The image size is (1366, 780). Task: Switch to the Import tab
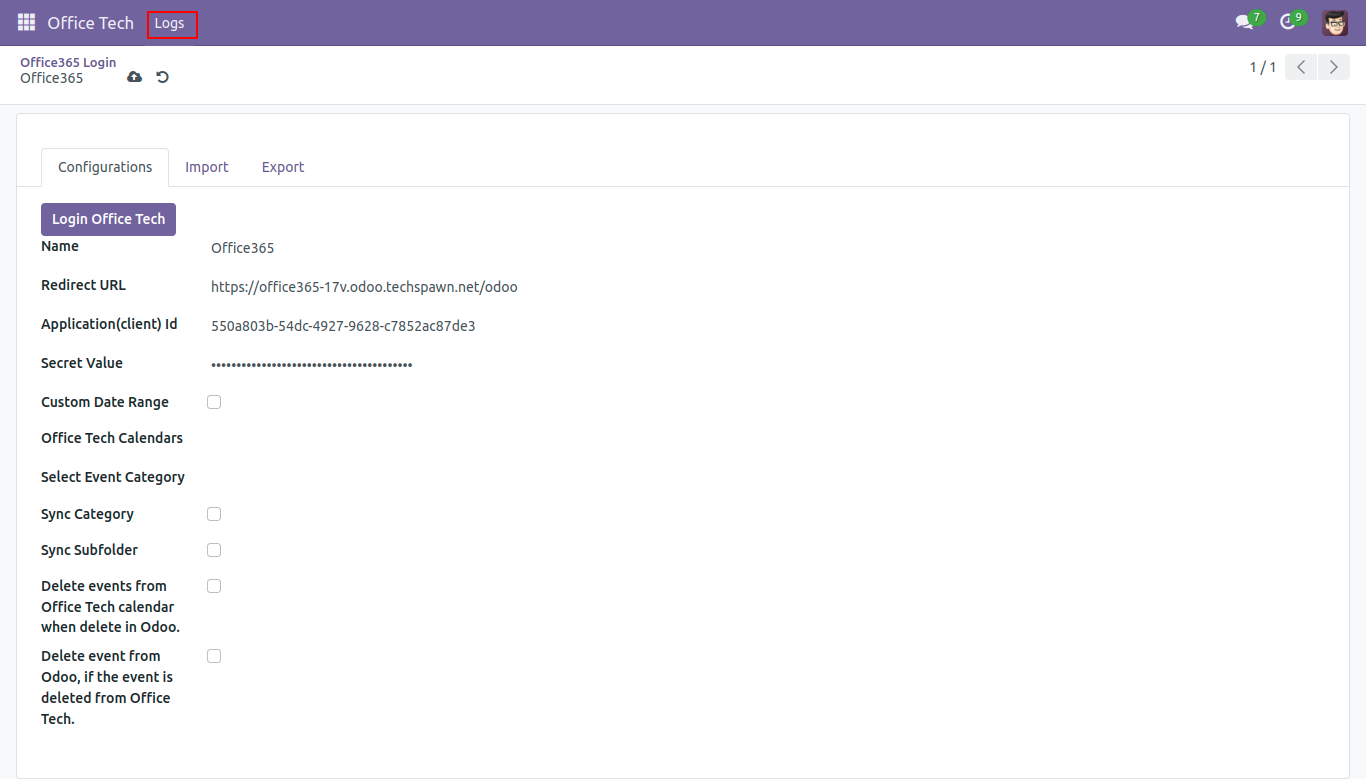207,167
